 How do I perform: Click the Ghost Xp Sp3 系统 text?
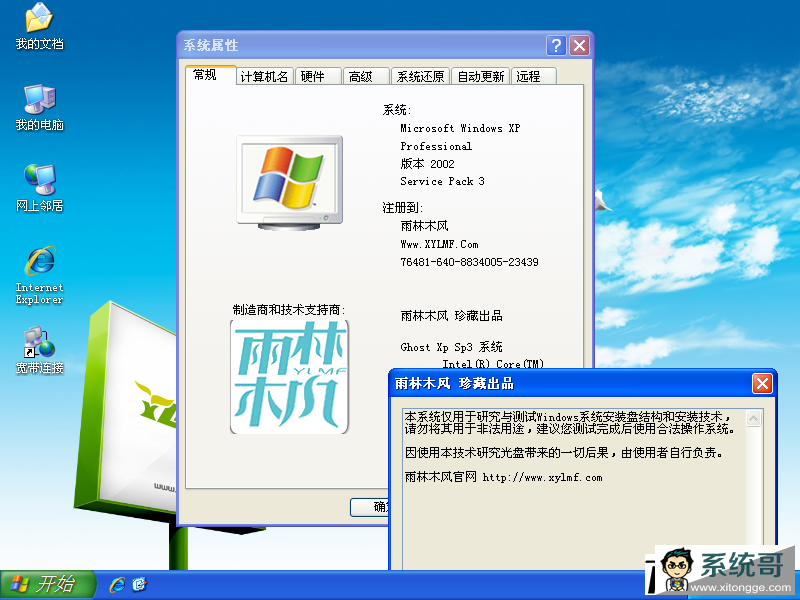click(x=452, y=347)
